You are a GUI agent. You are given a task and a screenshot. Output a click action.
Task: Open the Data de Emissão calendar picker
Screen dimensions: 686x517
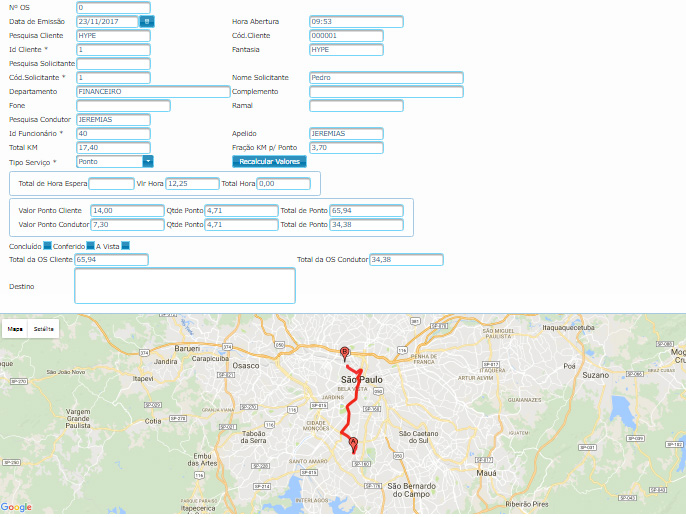[147, 21]
